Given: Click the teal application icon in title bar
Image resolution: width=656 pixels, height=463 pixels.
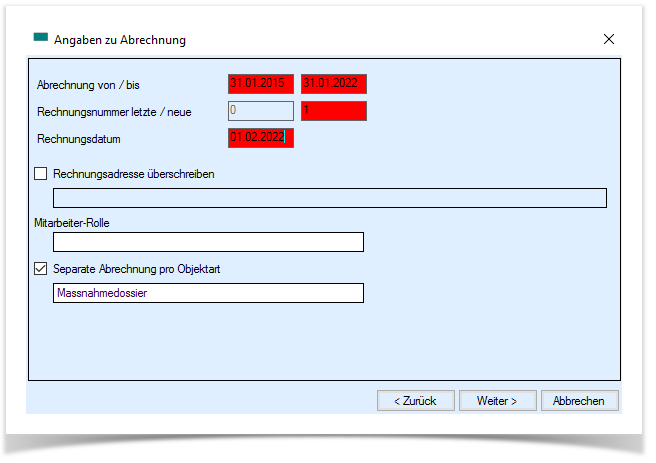Looking at the screenshot, I should 41,37.
